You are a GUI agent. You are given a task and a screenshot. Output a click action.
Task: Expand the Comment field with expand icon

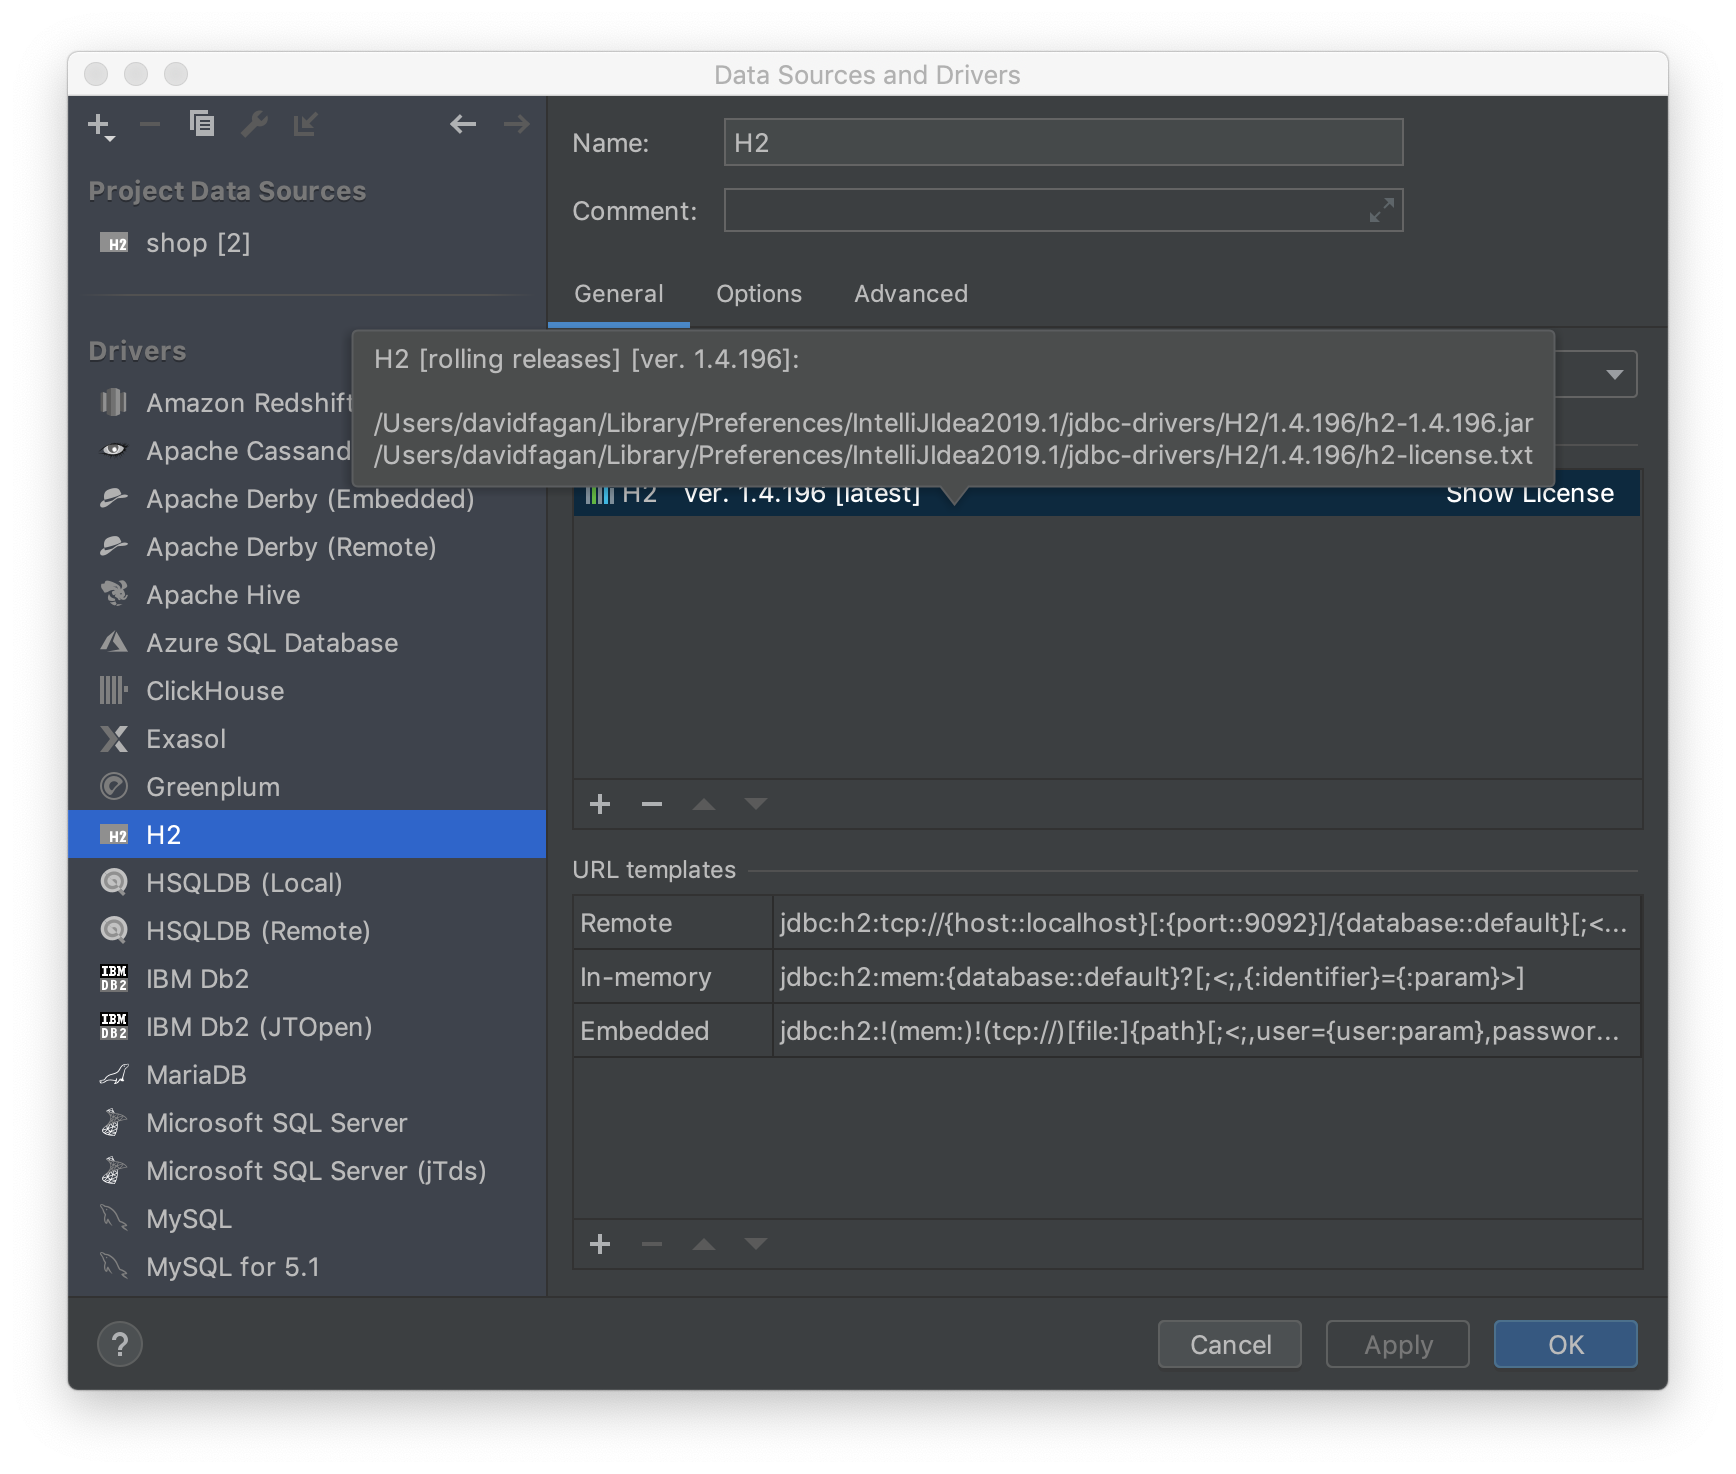[x=1381, y=210]
